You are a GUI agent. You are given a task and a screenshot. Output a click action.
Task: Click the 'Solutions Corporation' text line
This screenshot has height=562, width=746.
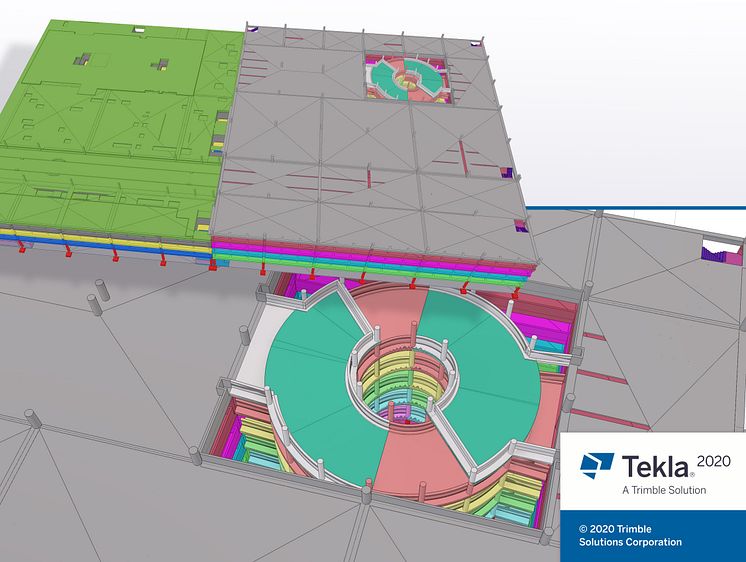[630, 542]
